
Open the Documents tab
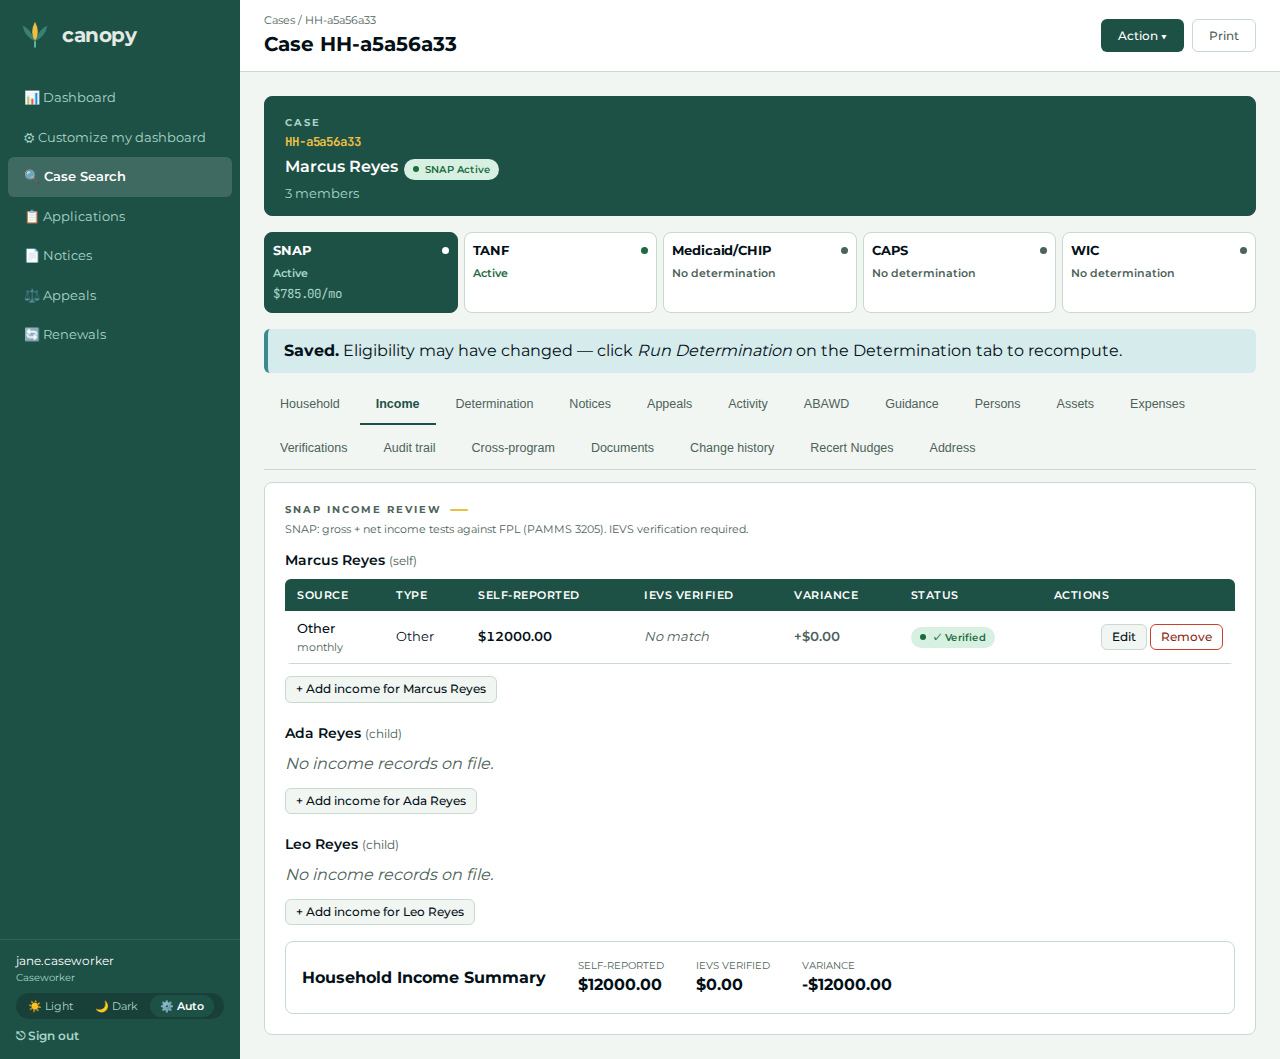tap(622, 448)
